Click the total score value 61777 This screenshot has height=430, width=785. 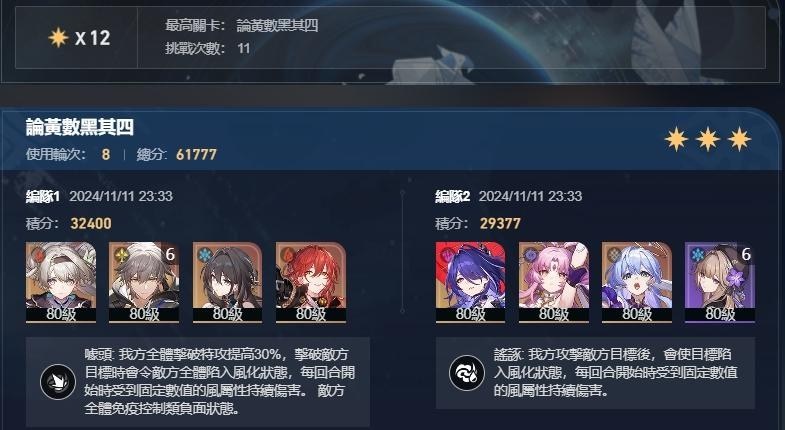point(196,154)
